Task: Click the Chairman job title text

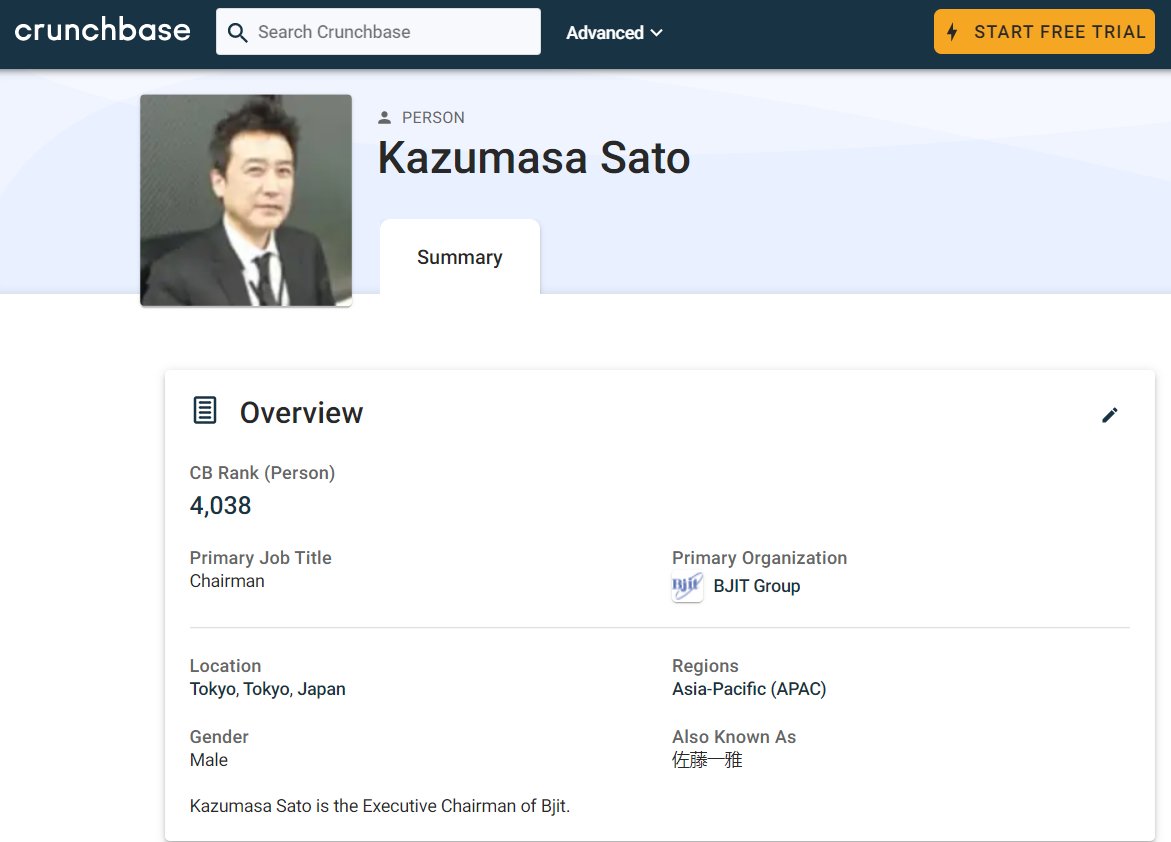Action: (227, 581)
